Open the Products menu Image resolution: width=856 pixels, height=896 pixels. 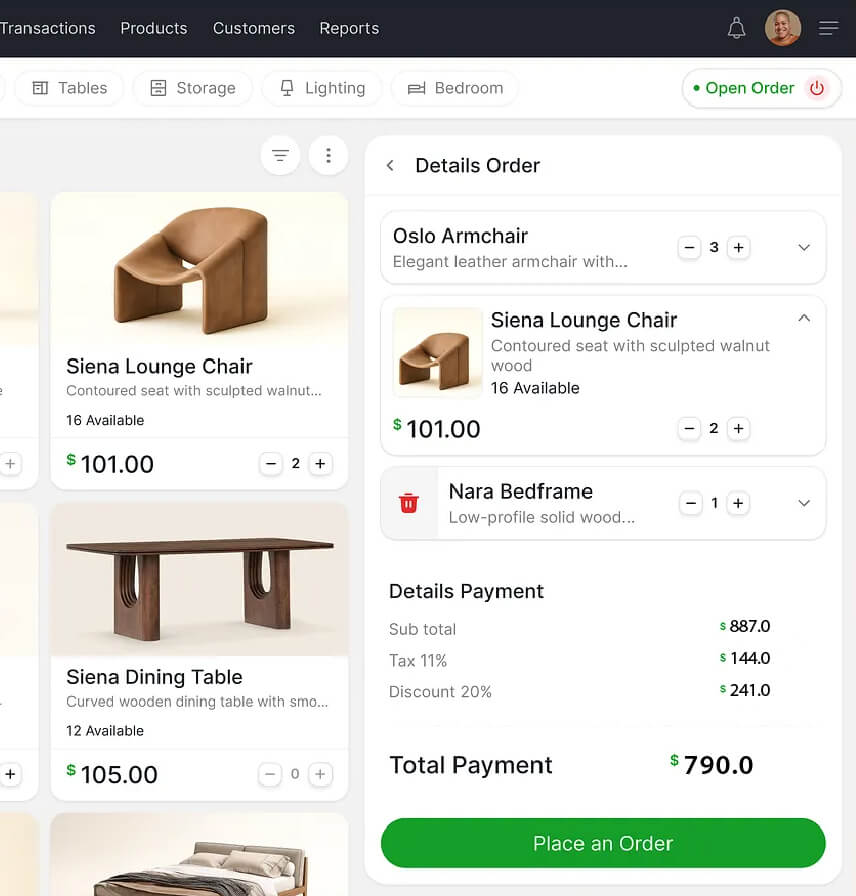(153, 28)
